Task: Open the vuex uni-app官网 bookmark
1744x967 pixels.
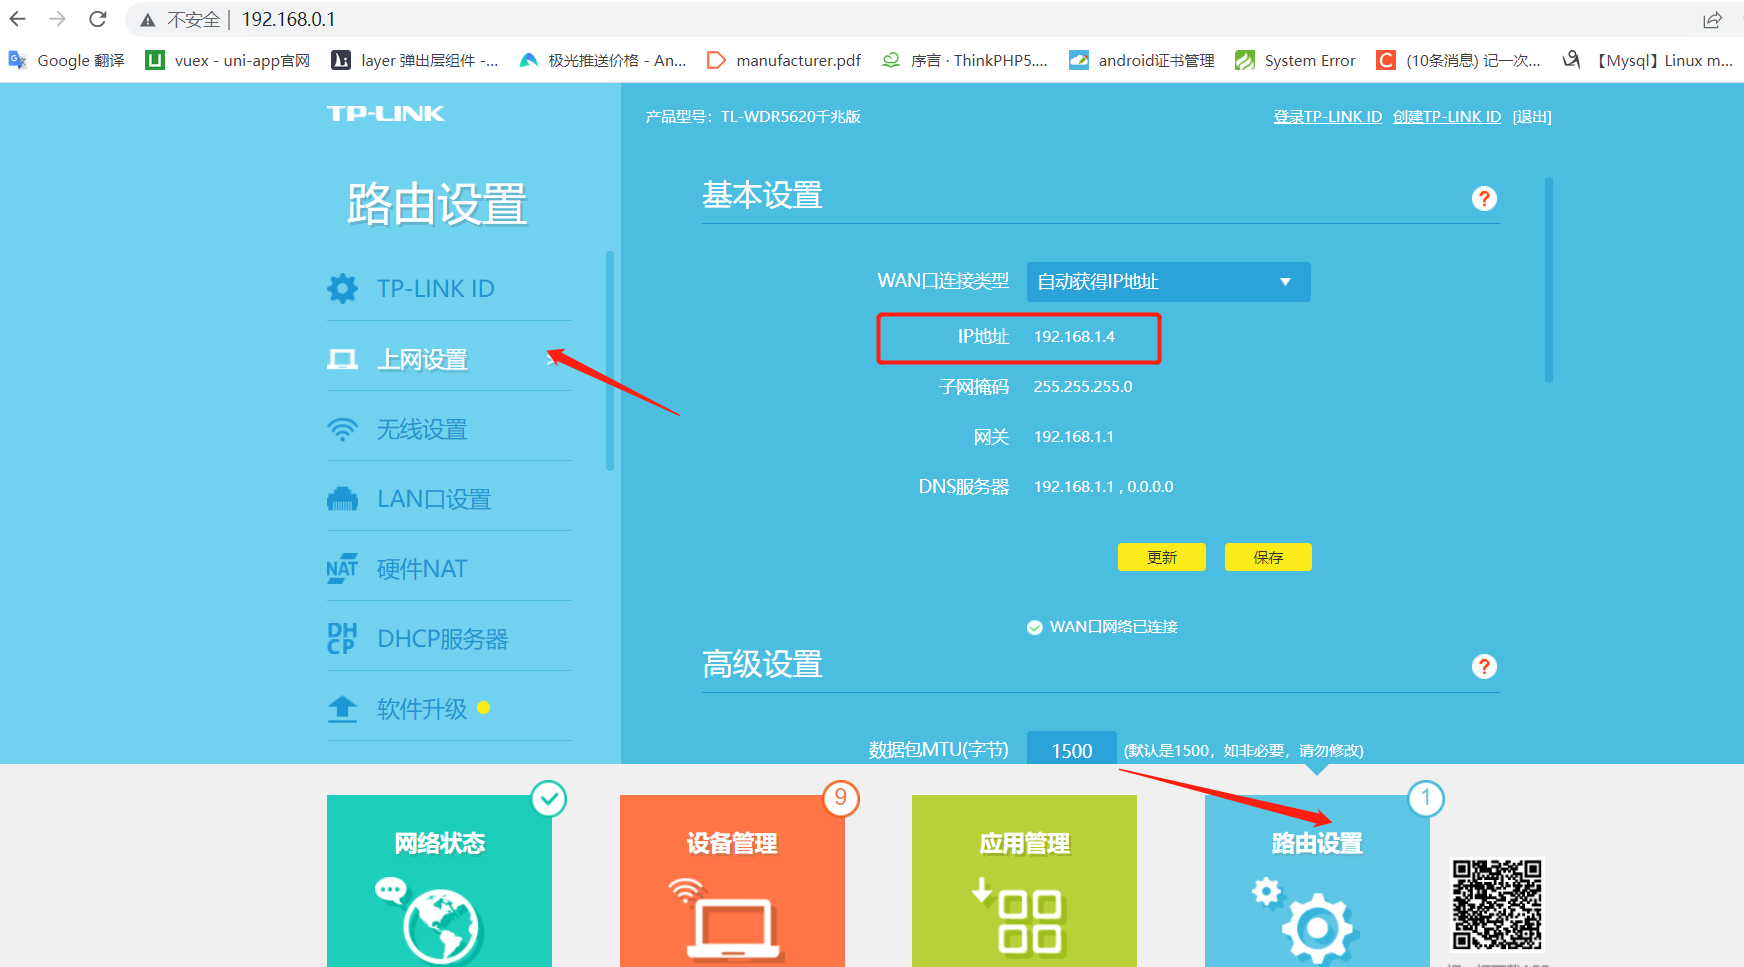Action: [x=228, y=60]
